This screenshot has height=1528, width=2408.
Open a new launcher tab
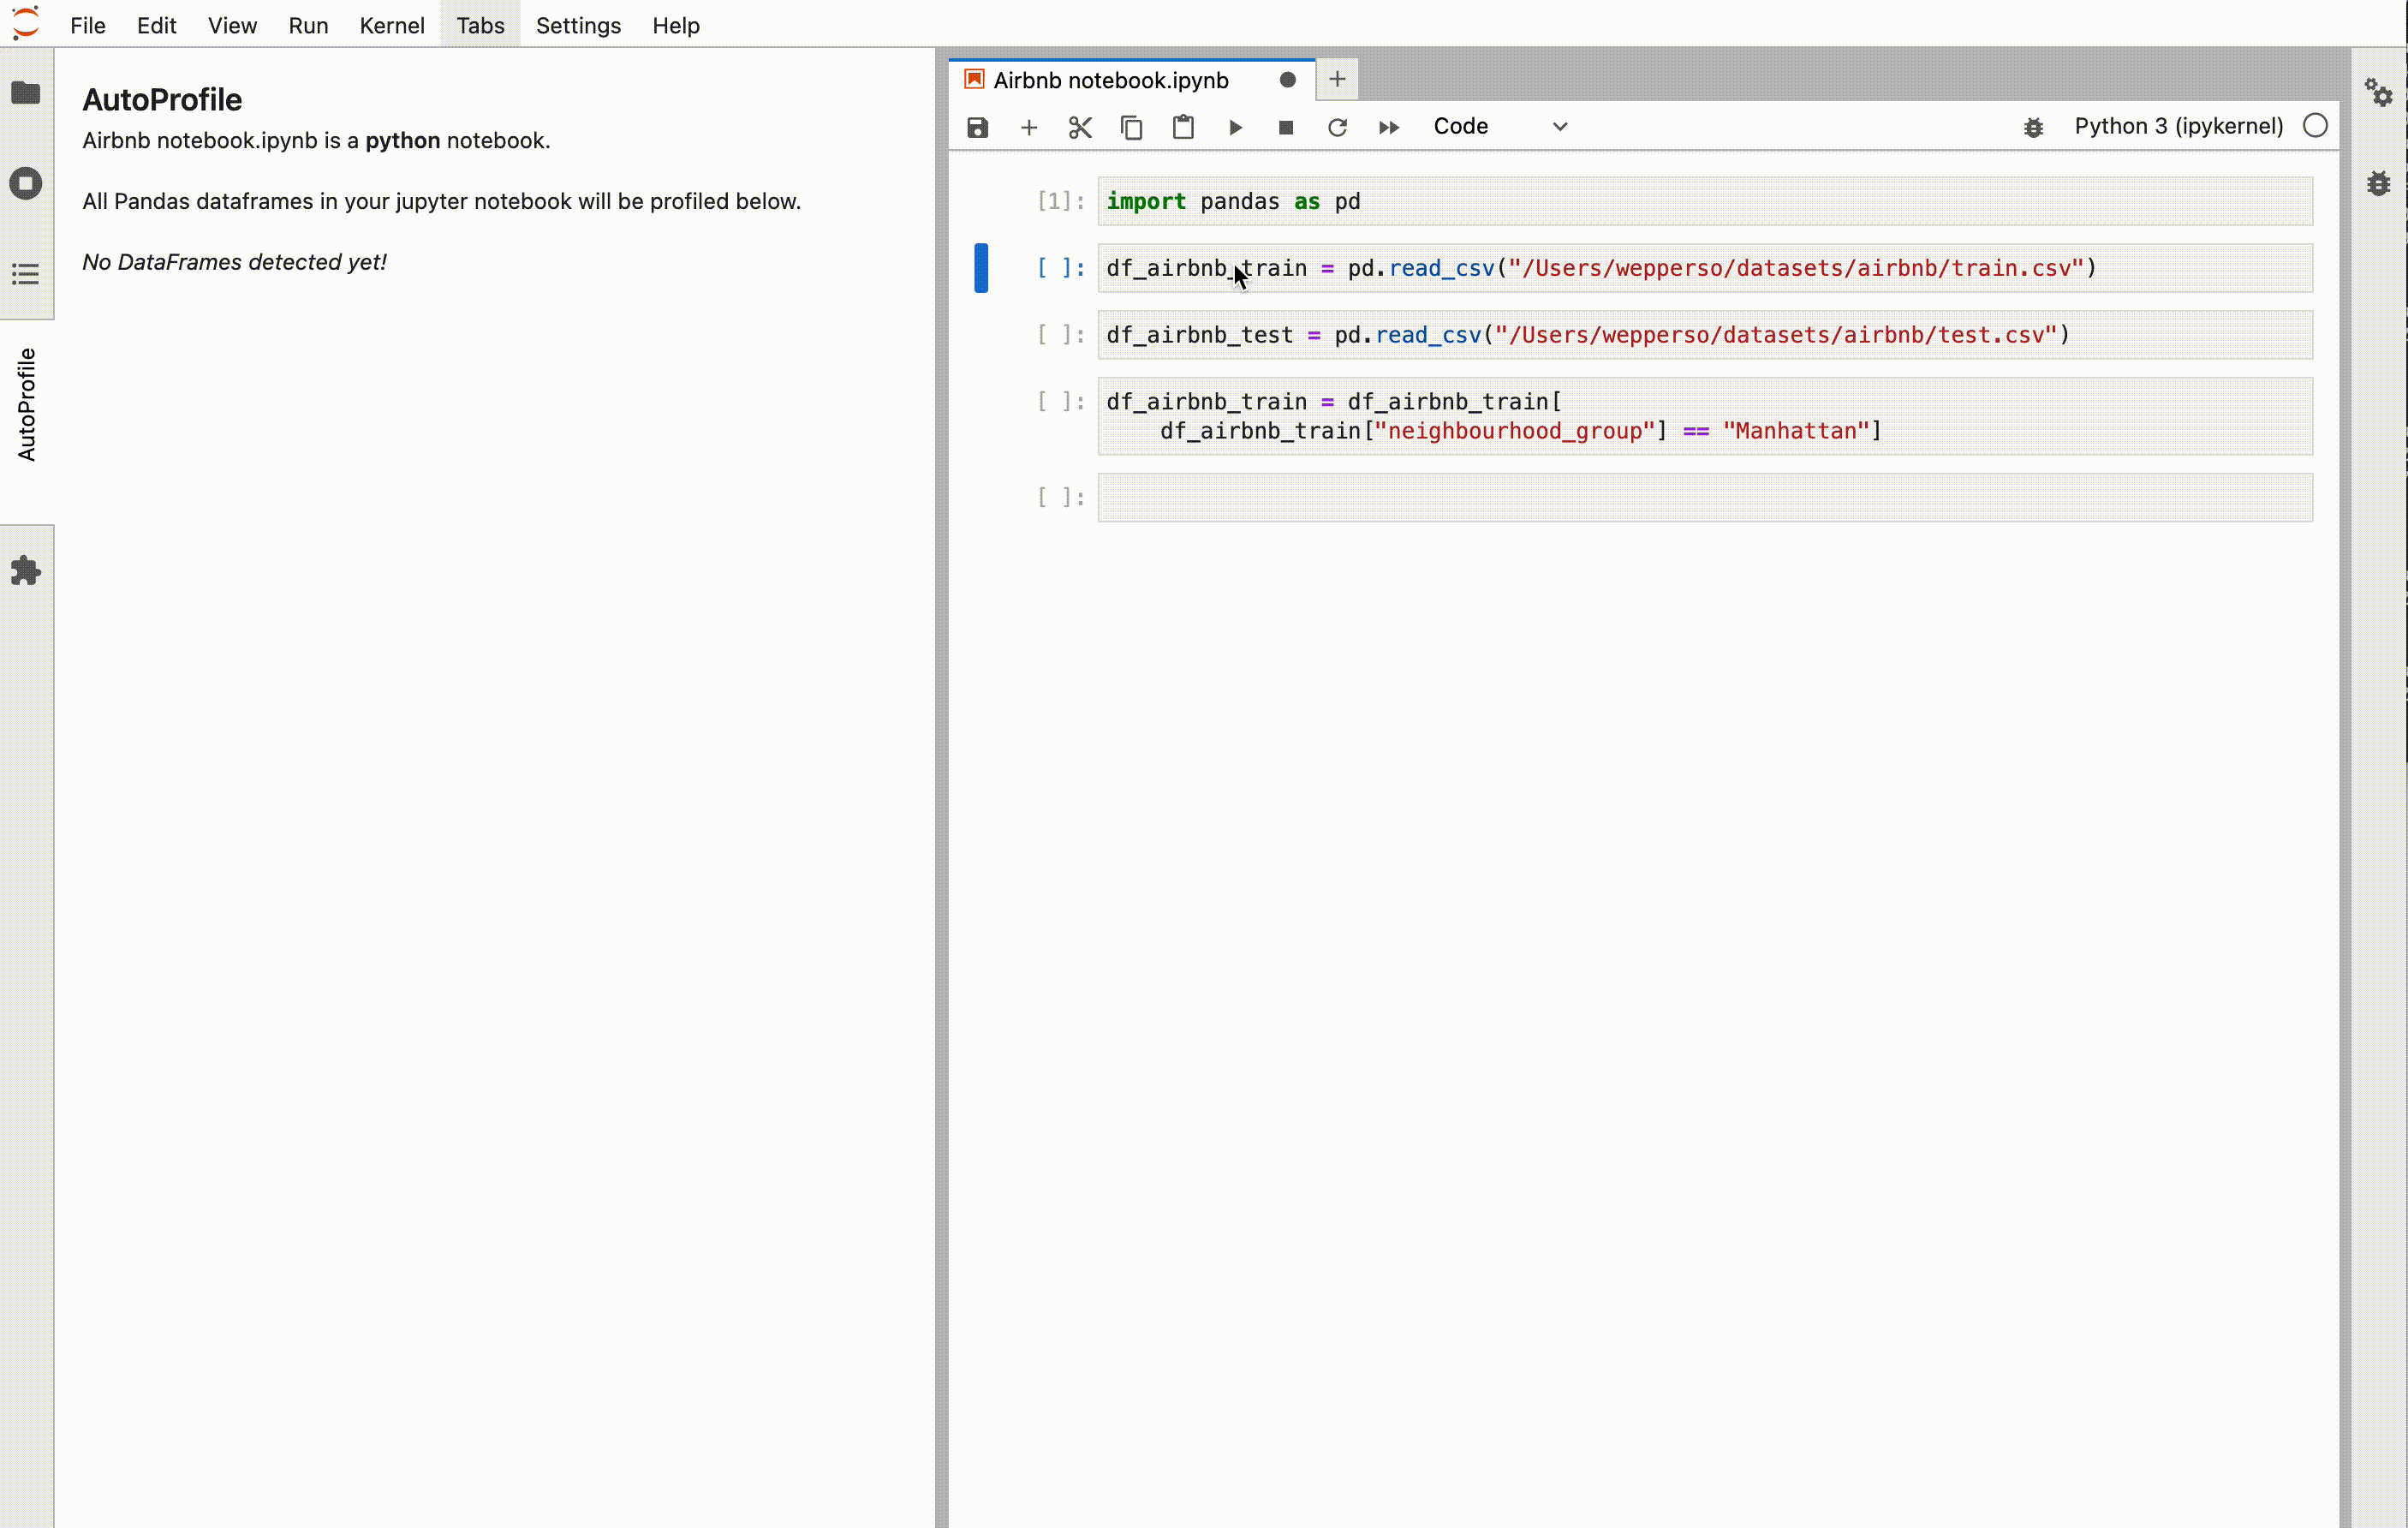1337,79
